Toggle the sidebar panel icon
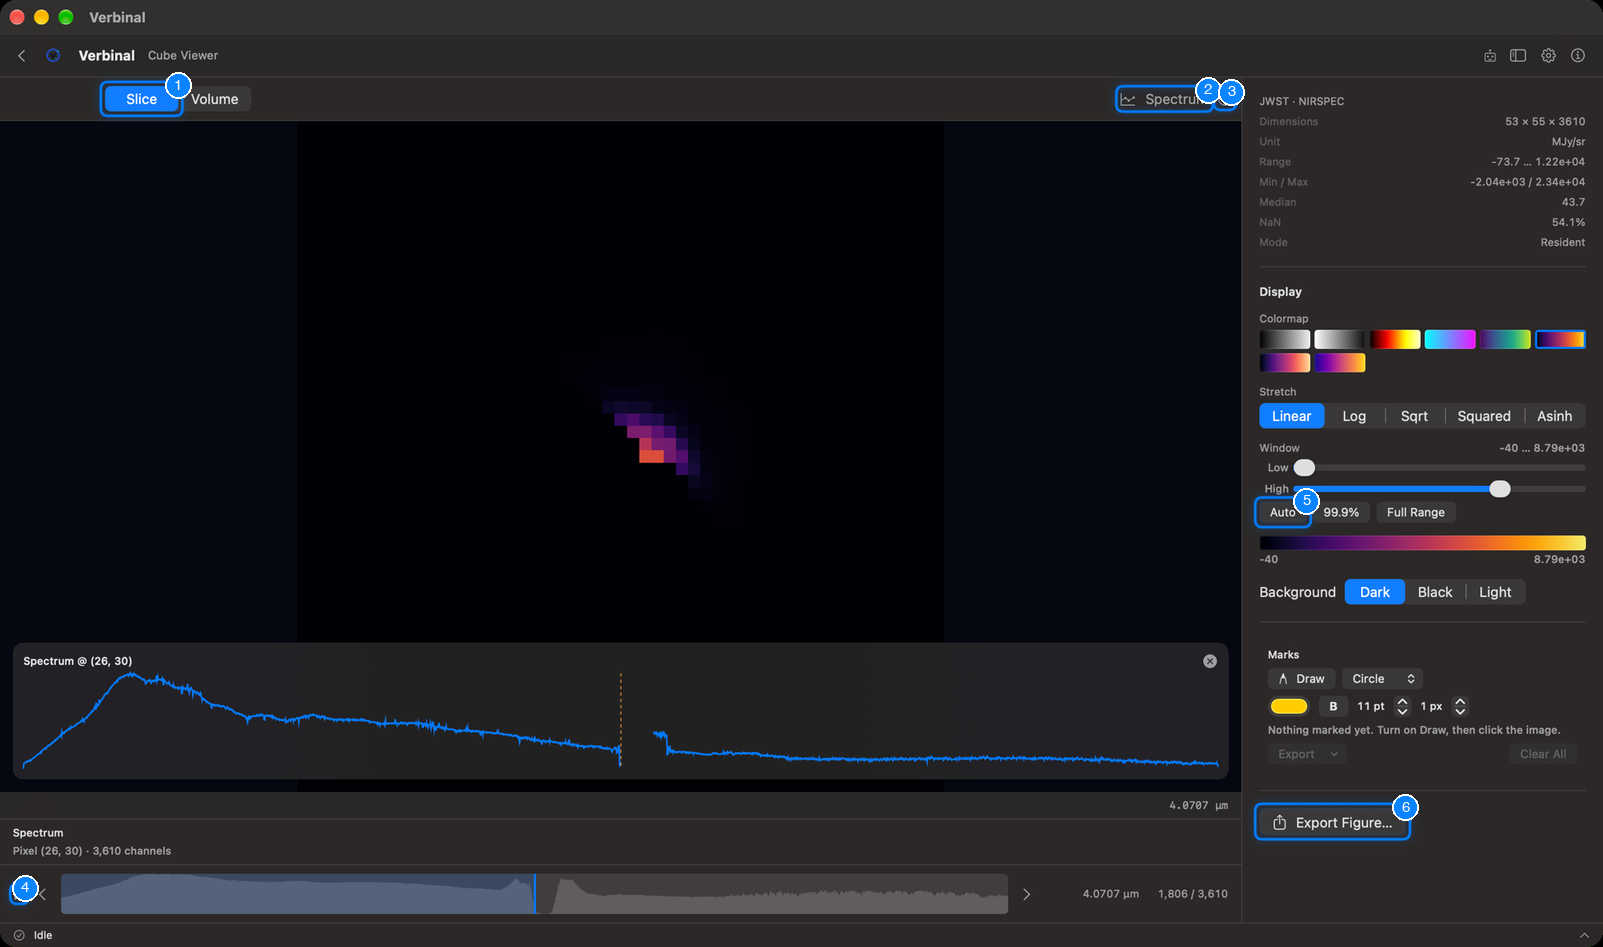The height and width of the screenshot is (947, 1603). [1518, 56]
